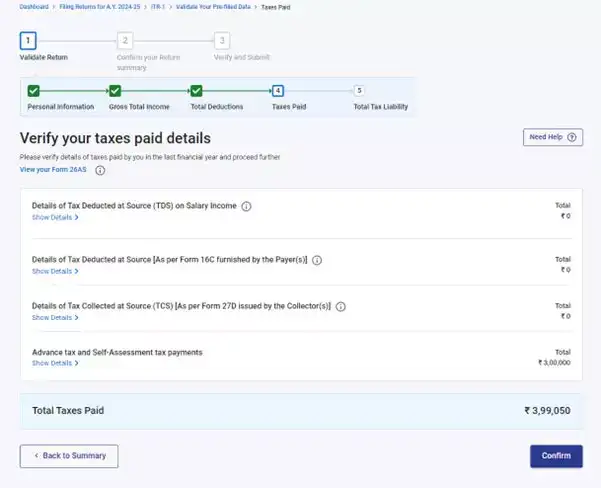Click Gross Total Income green check step
This screenshot has height=488, width=601.
click(115, 91)
